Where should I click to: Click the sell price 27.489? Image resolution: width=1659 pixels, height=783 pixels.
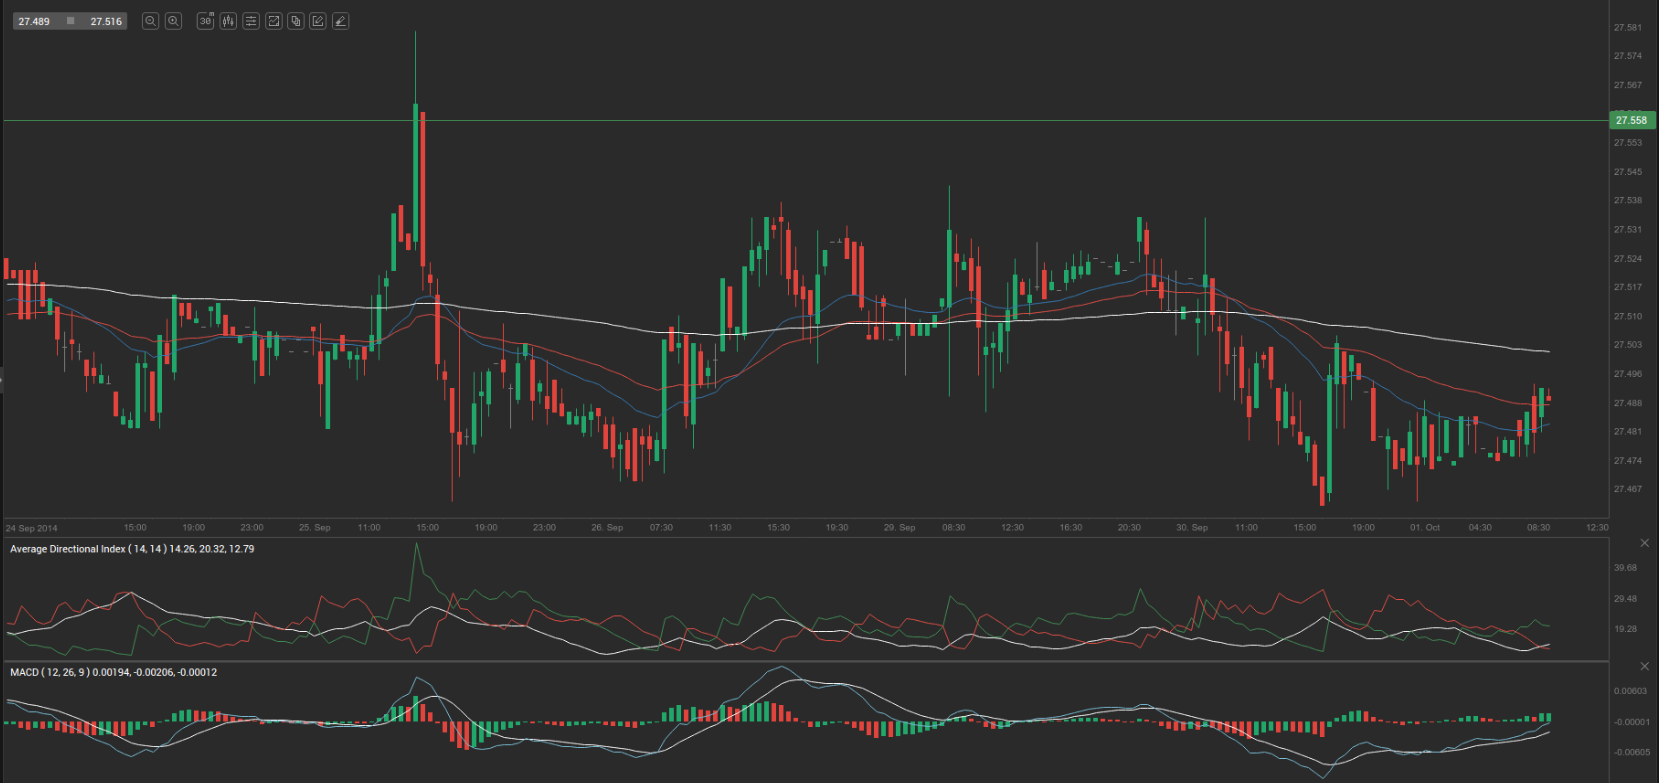click(34, 21)
